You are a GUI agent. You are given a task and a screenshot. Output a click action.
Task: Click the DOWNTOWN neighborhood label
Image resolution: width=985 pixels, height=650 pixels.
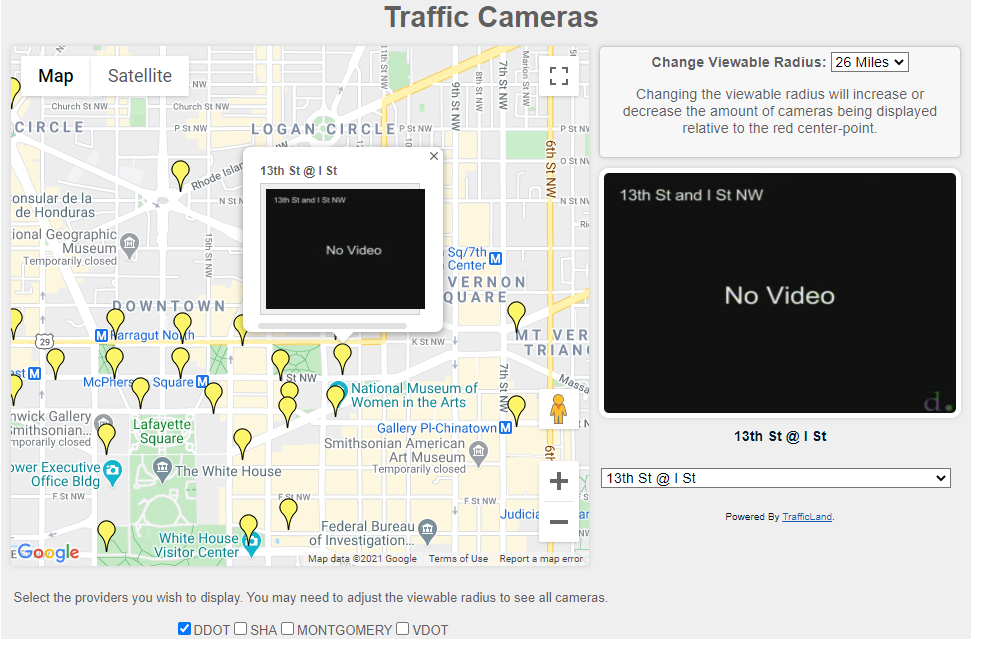pyautogui.click(x=168, y=306)
